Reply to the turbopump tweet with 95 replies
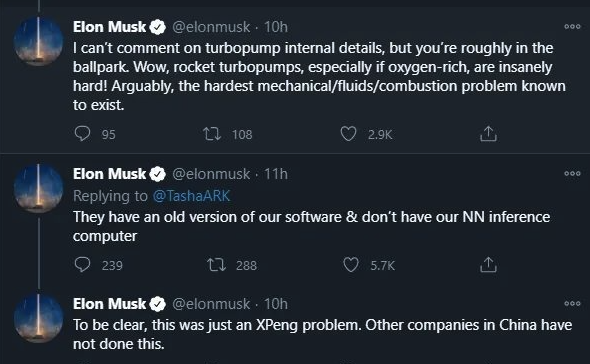The height and width of the screenshot is (364, 590). pos(82,134)
